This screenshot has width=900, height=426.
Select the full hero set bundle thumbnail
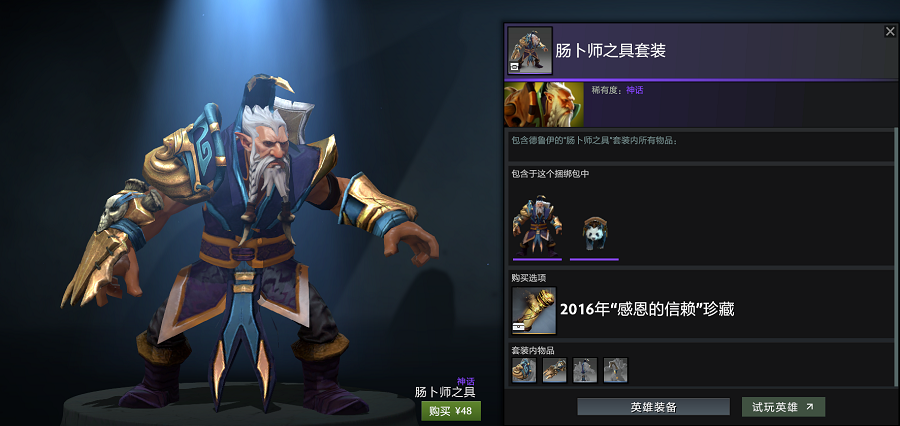click(537, 226)
